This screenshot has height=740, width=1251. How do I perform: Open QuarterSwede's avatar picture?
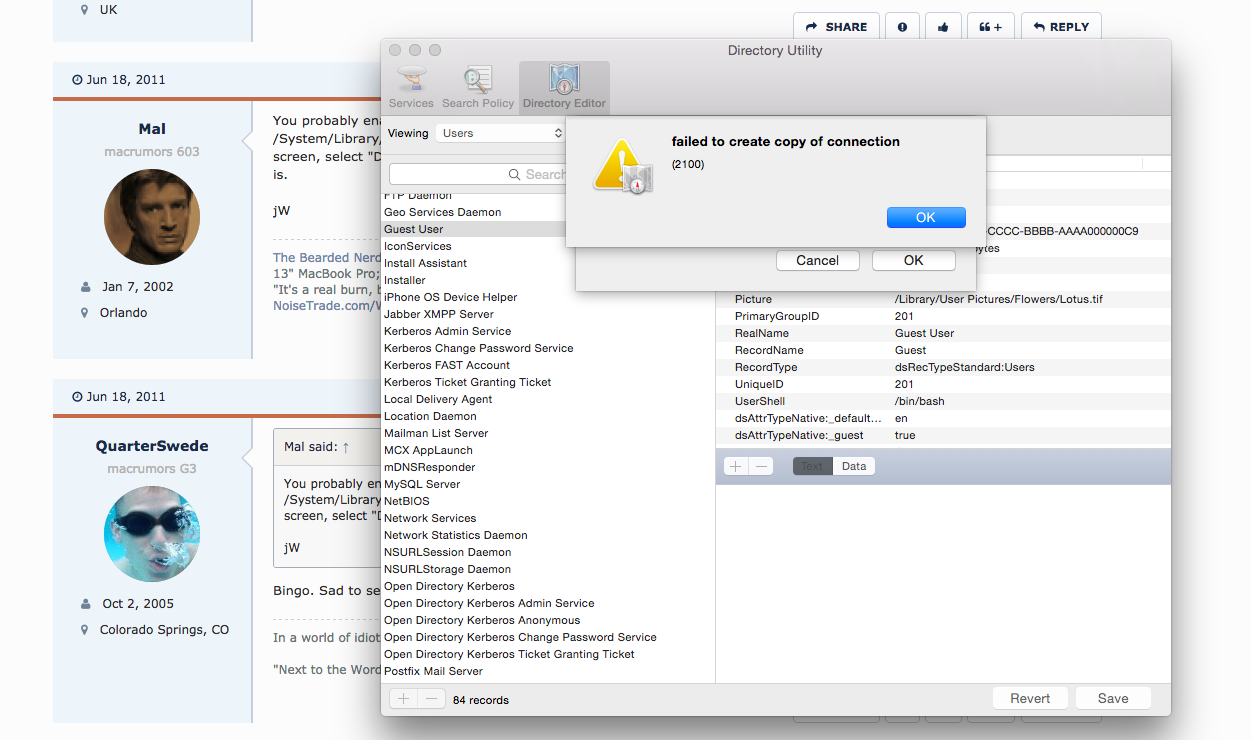point(152,534)
